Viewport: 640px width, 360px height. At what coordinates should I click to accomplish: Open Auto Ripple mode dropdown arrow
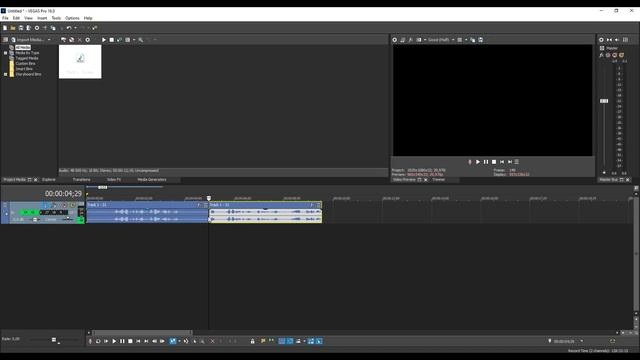coord(304,341)
